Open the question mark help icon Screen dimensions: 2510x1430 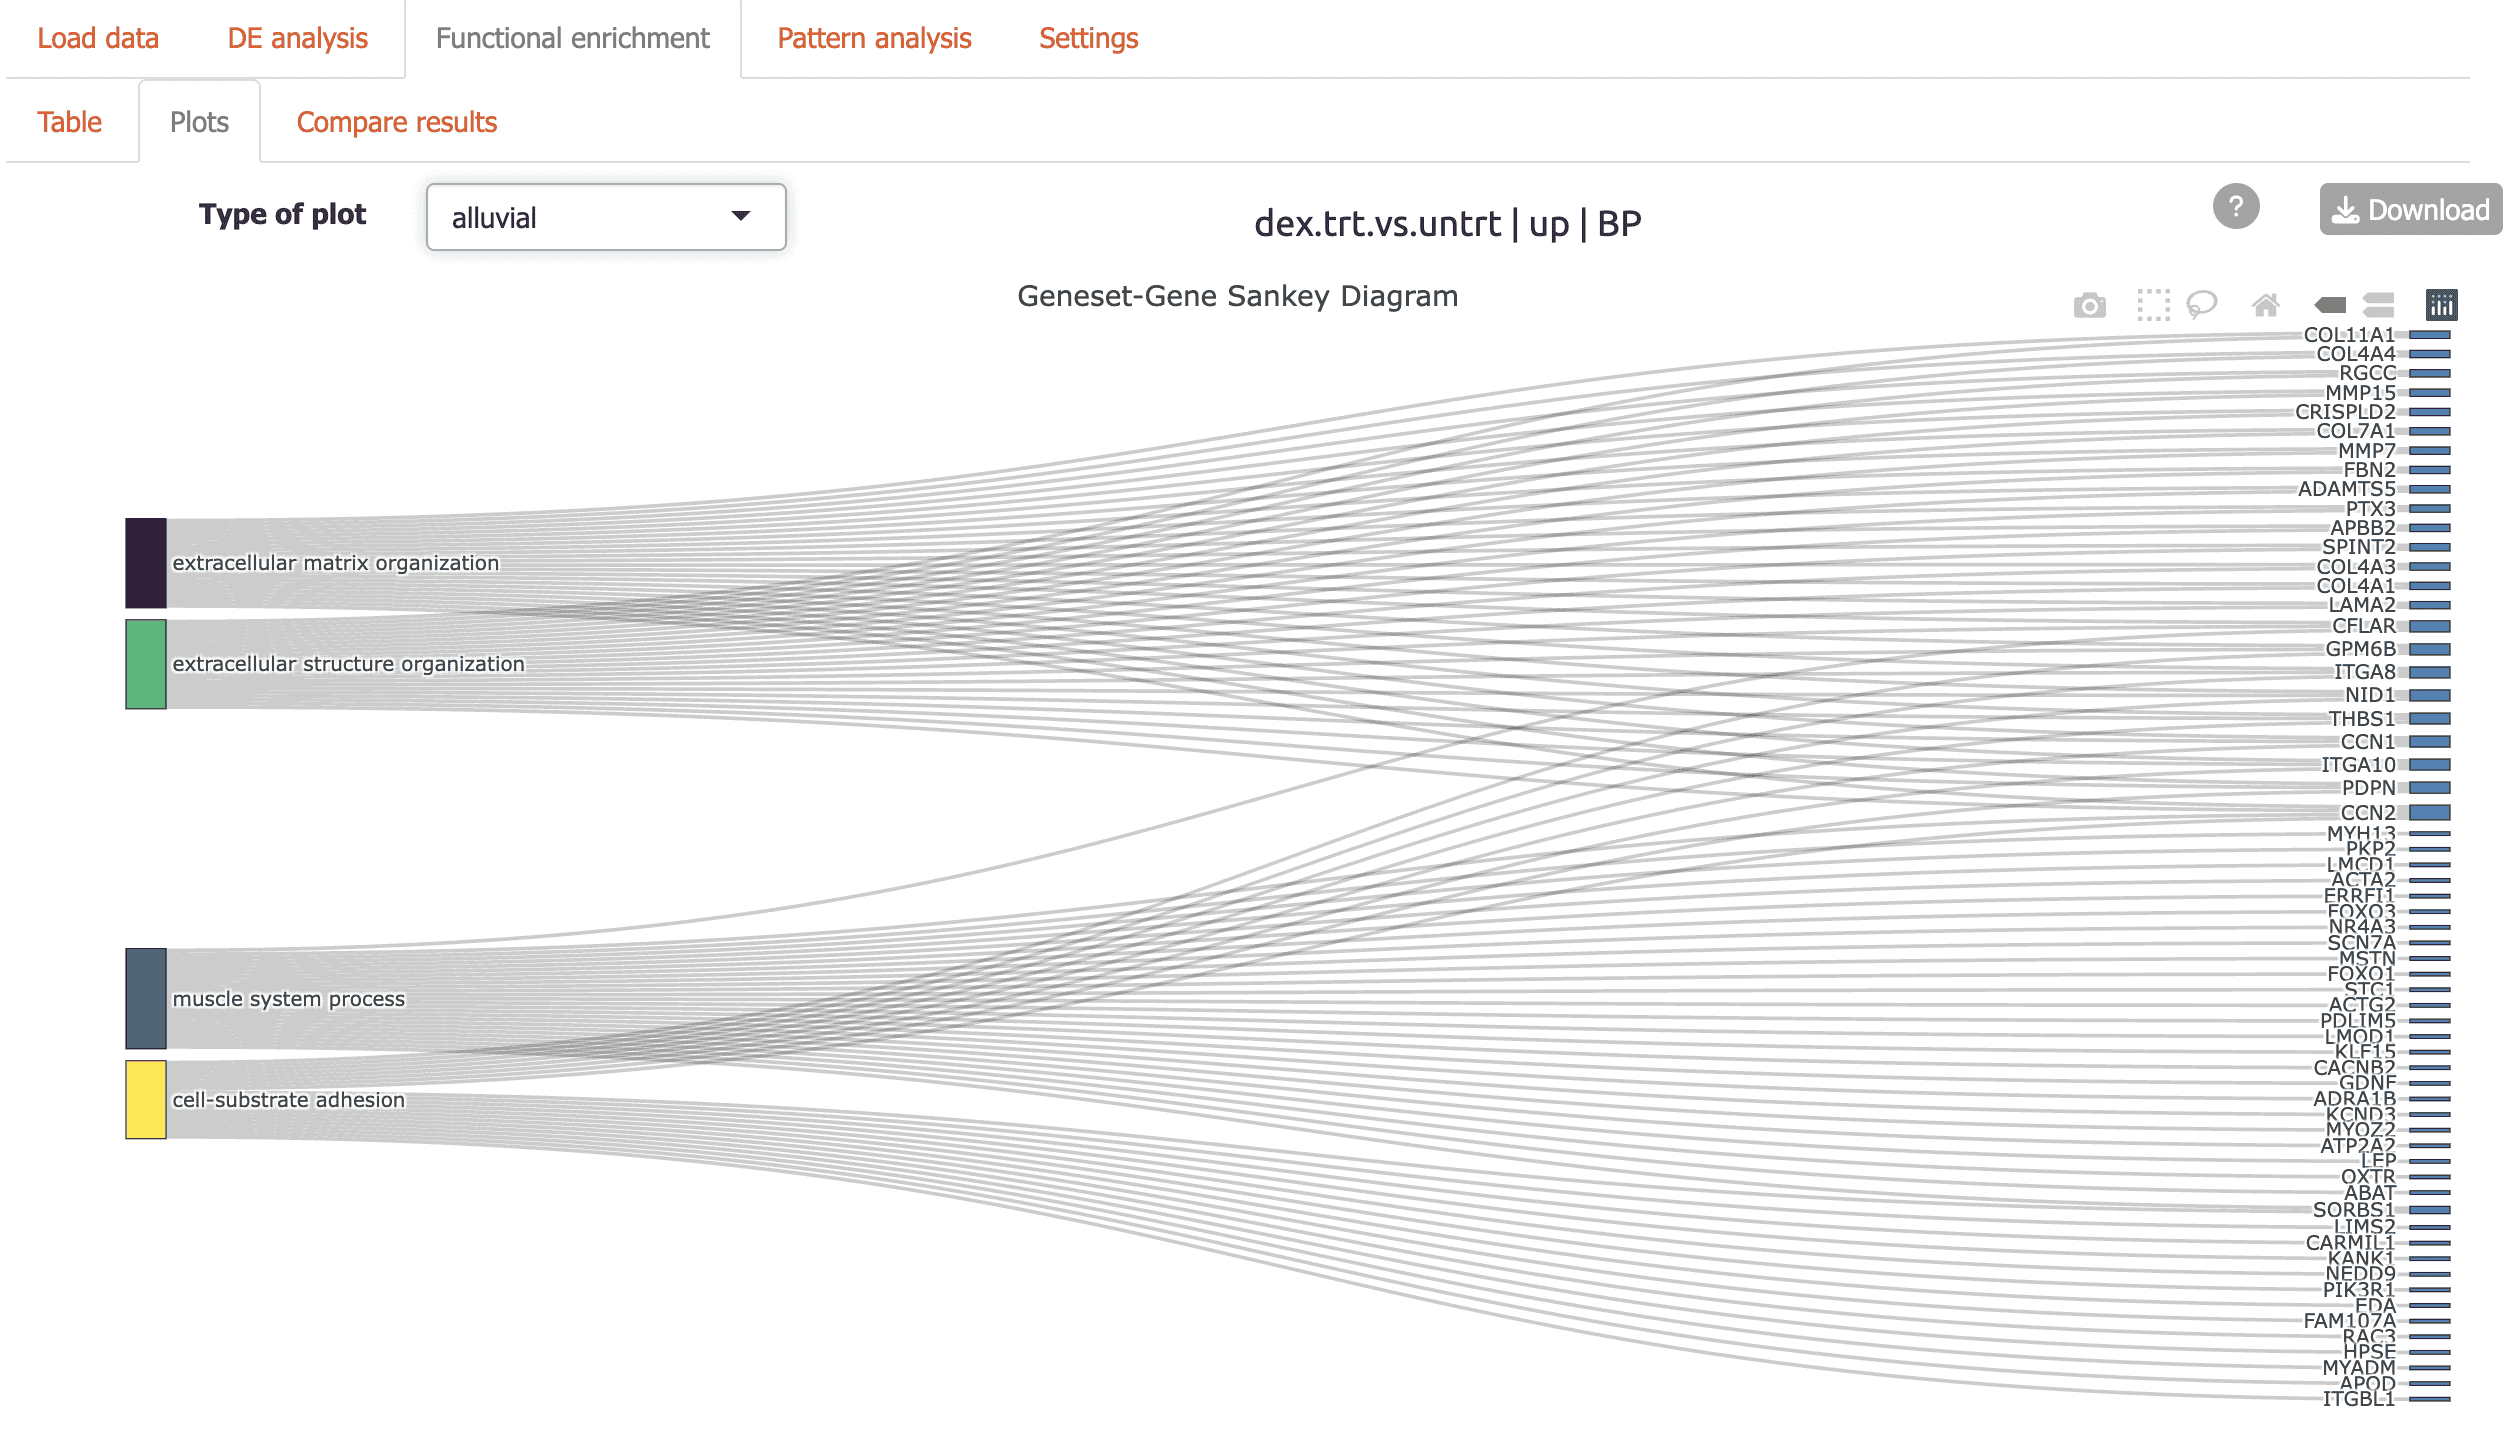2236,207
